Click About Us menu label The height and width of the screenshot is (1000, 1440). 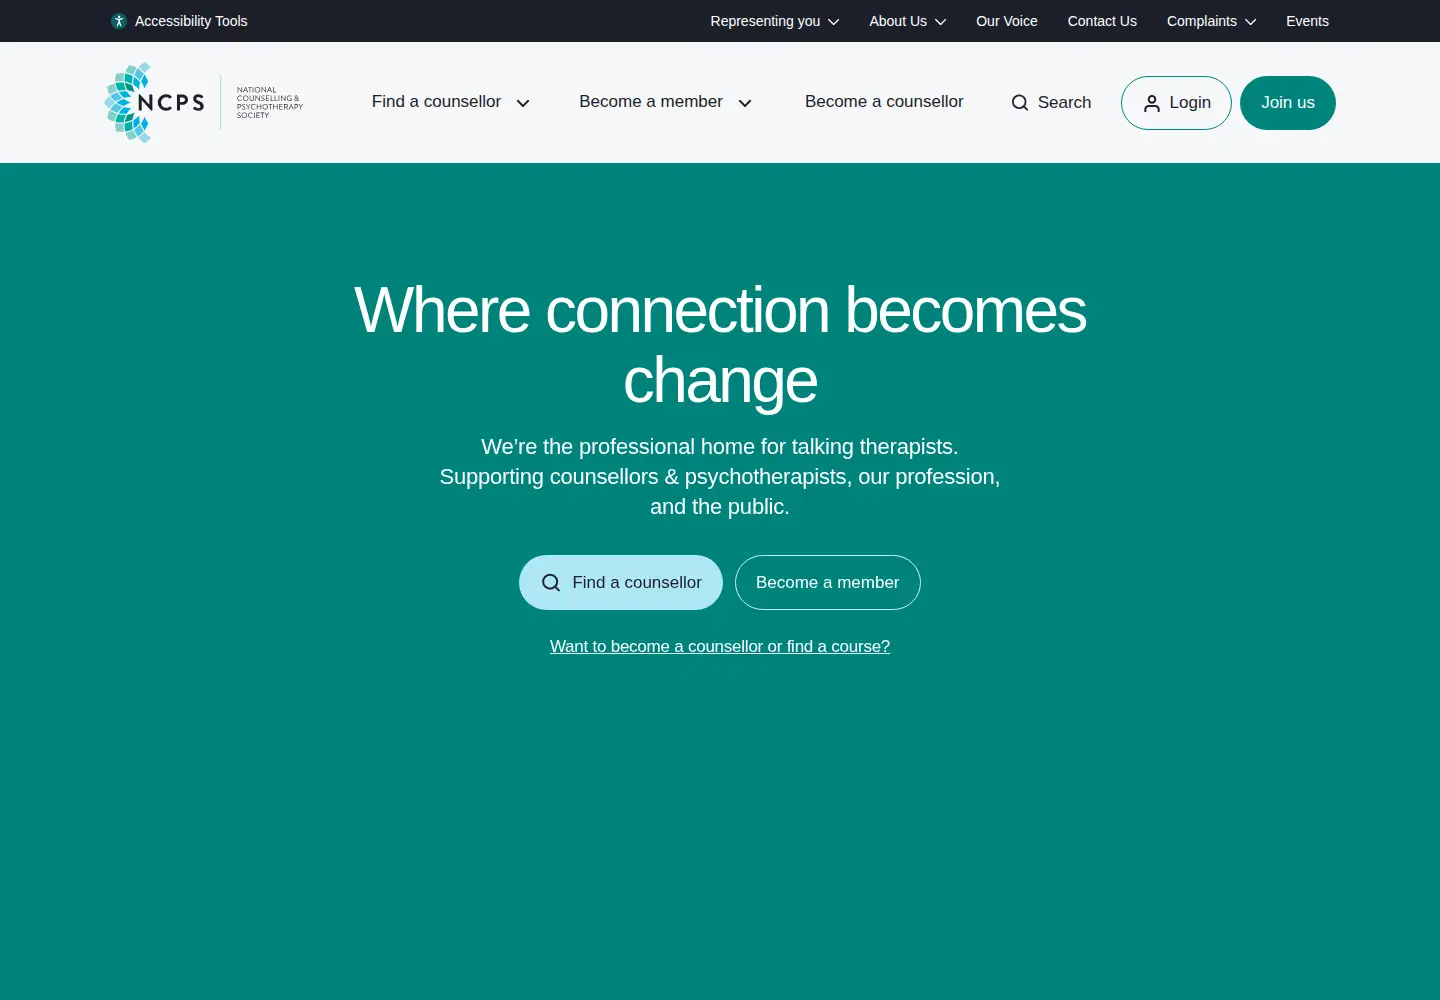point(898,21)
